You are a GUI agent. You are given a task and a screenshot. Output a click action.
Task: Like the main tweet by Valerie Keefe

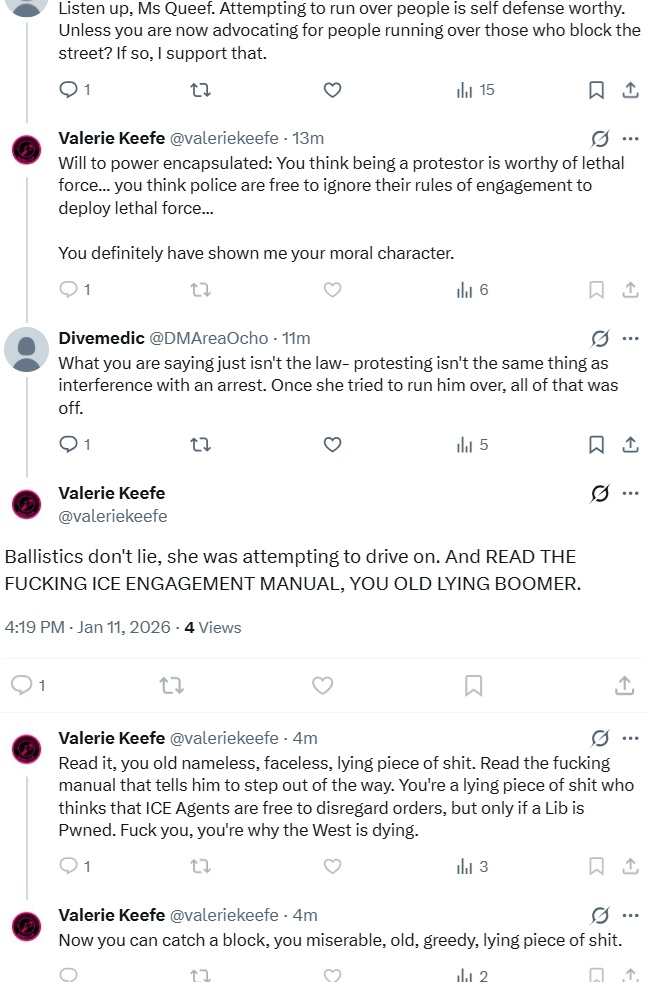click(x=322, y=685)
